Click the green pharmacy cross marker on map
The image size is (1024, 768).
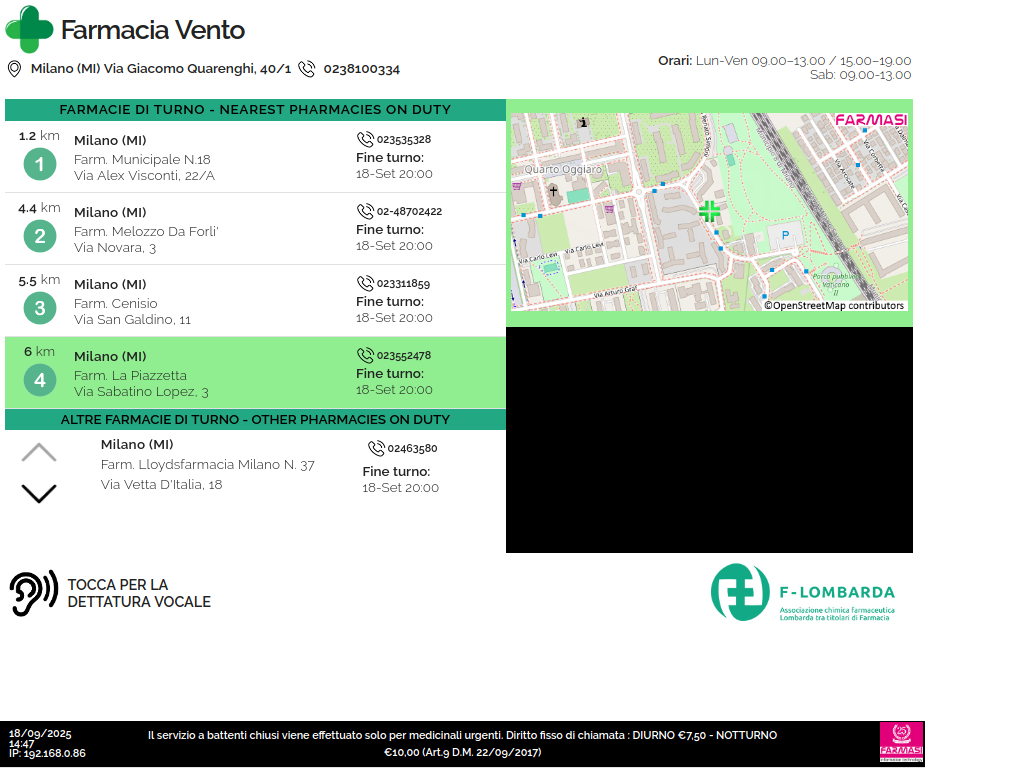click(x=709, y=211)
